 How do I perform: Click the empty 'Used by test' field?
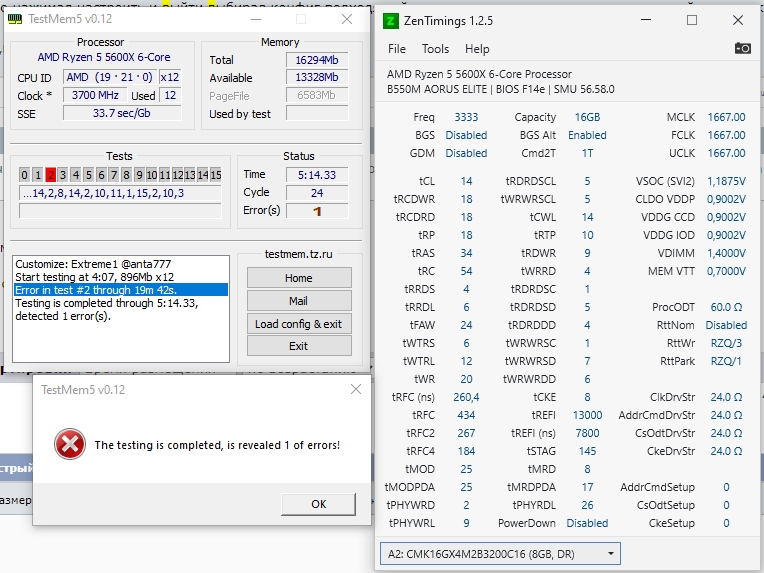pyautogui.click(x=317, y=114)
